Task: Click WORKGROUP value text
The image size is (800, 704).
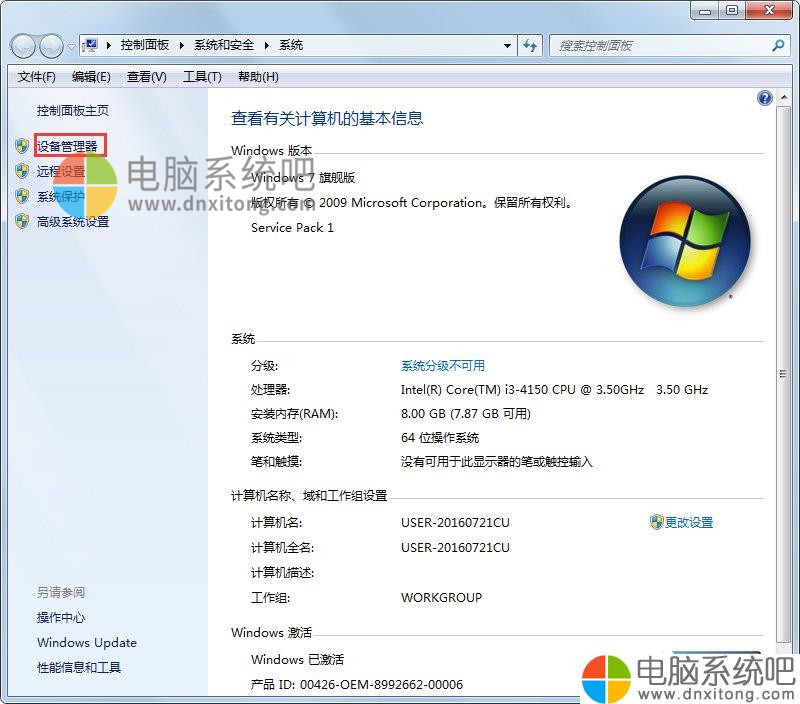Action: coord(441,597)
